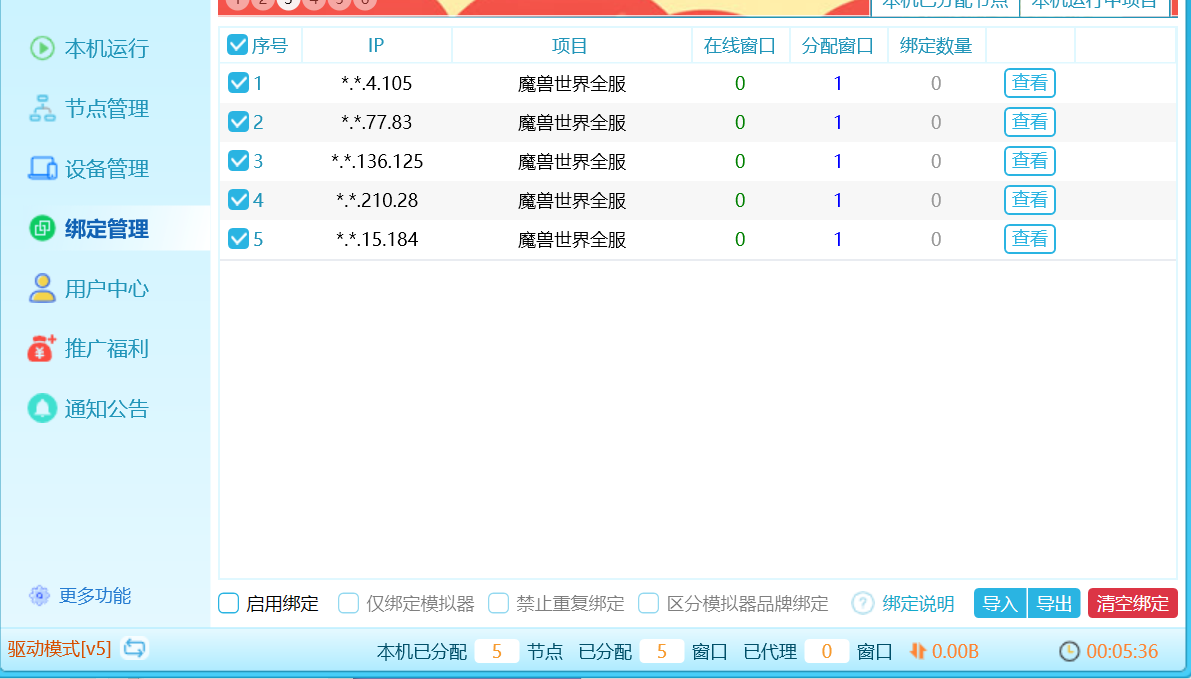Image resolution: width=1191 pixels, height=679 pixels.
Task: Click the question mark icon before 绑定说明
Action: coord(863,603)
